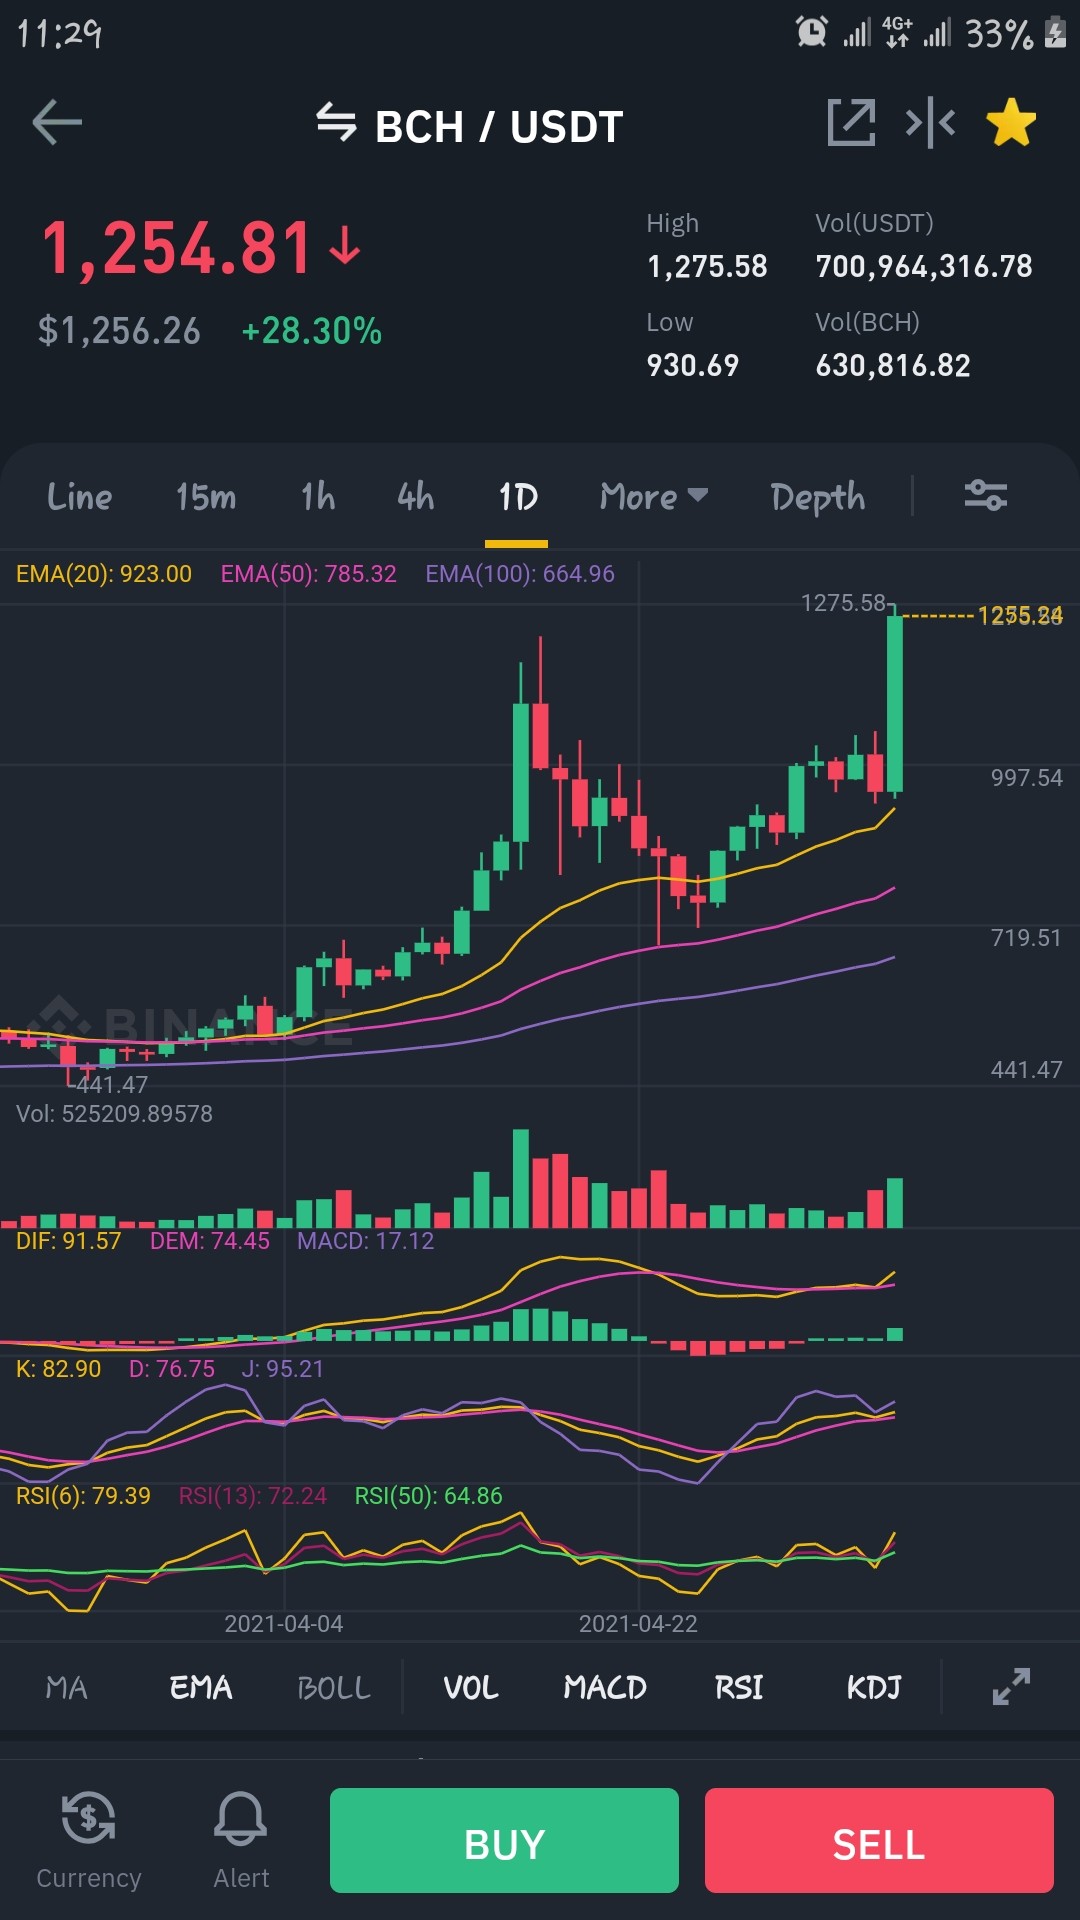The height and width of the screenshot is (1920, 1080).
Task: Enable the BOLL indicator
Action: 334,1688
